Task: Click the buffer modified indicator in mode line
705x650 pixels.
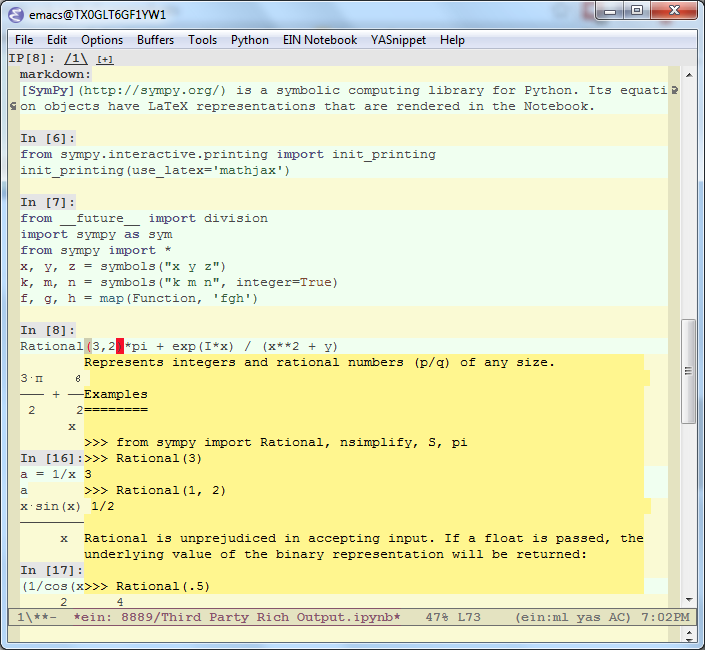Action: point(40,618)
